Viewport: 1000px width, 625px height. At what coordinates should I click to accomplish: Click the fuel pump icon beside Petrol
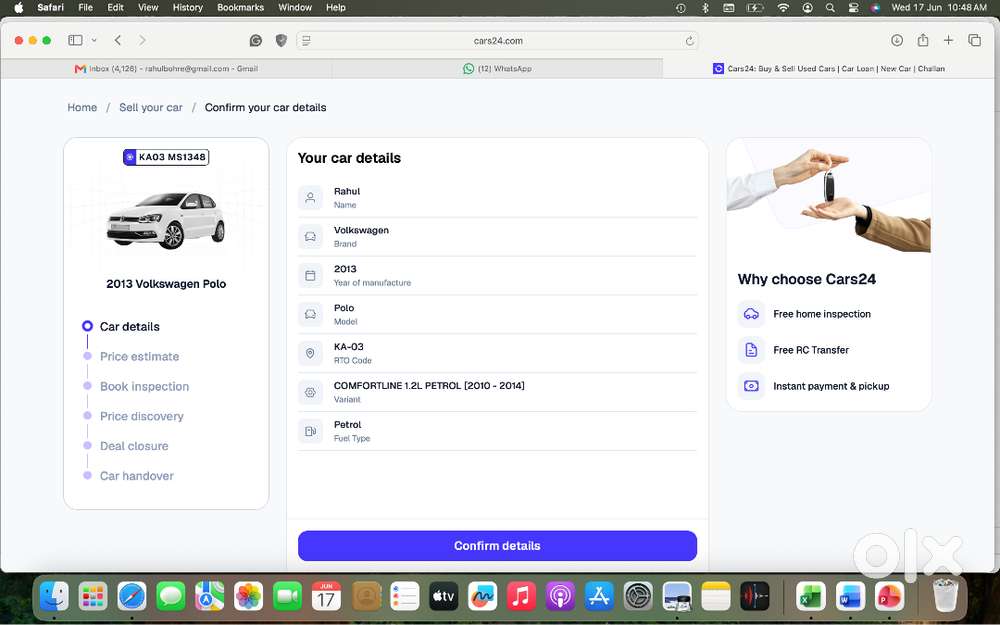pos(310,431)
